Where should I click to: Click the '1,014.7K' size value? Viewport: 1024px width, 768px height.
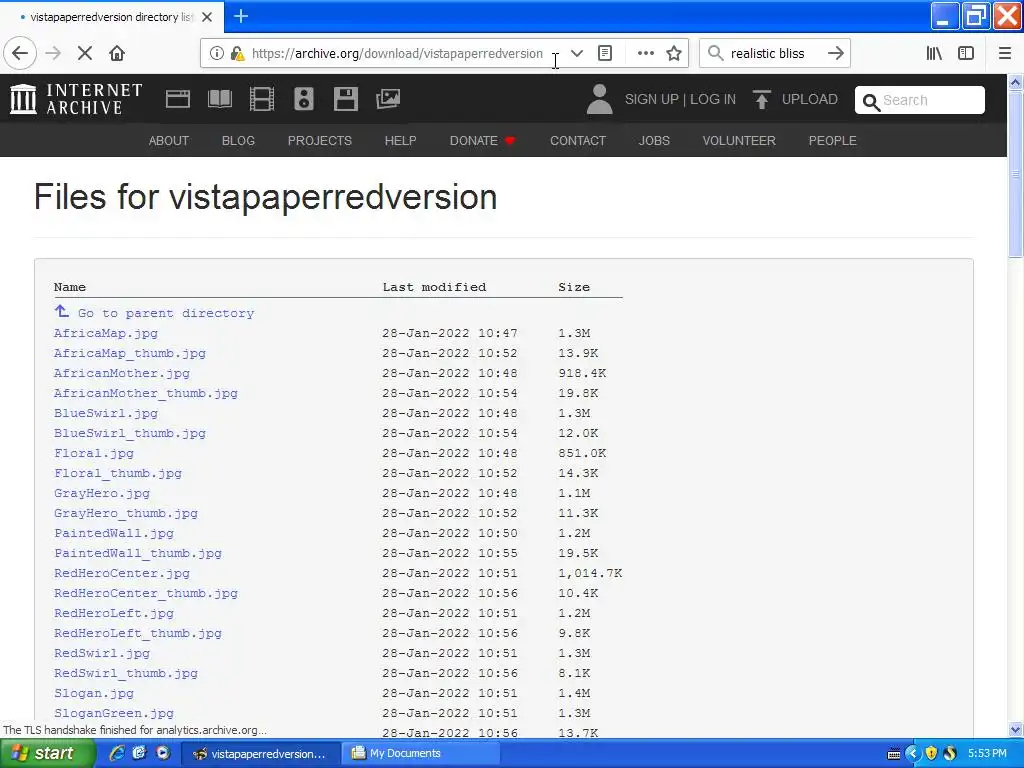tap(590, 573)
